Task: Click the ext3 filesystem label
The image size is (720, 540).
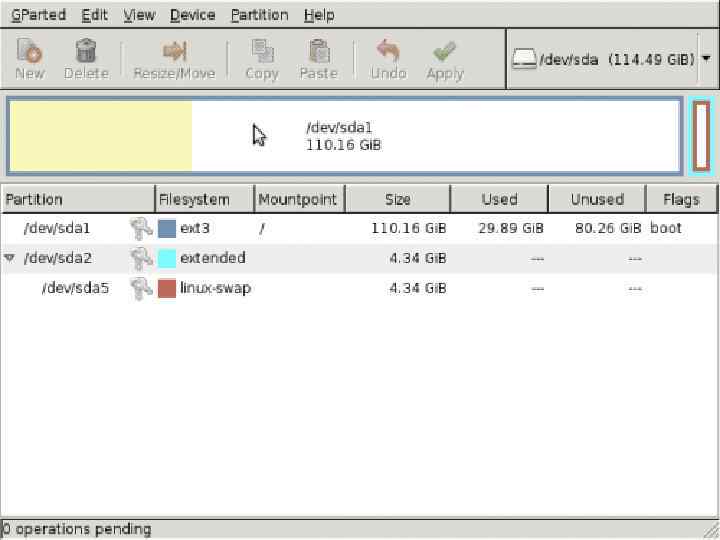Action: [x=195, y=228]
